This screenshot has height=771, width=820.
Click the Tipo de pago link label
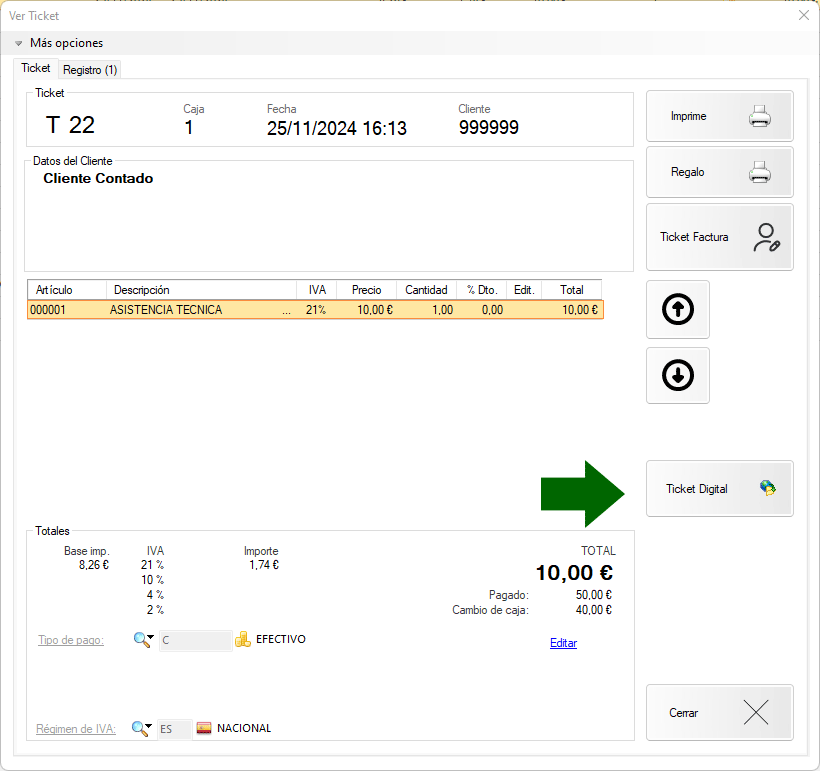[70, 640]
